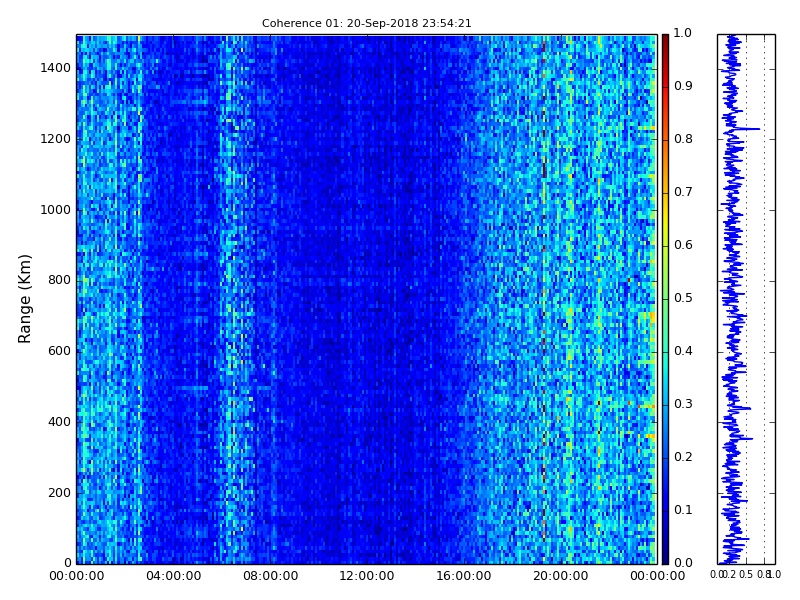Click the 08:00:00 time axis label
This screenshot has width=800, height=600.
pyautogui.click(x=270, y=576)
